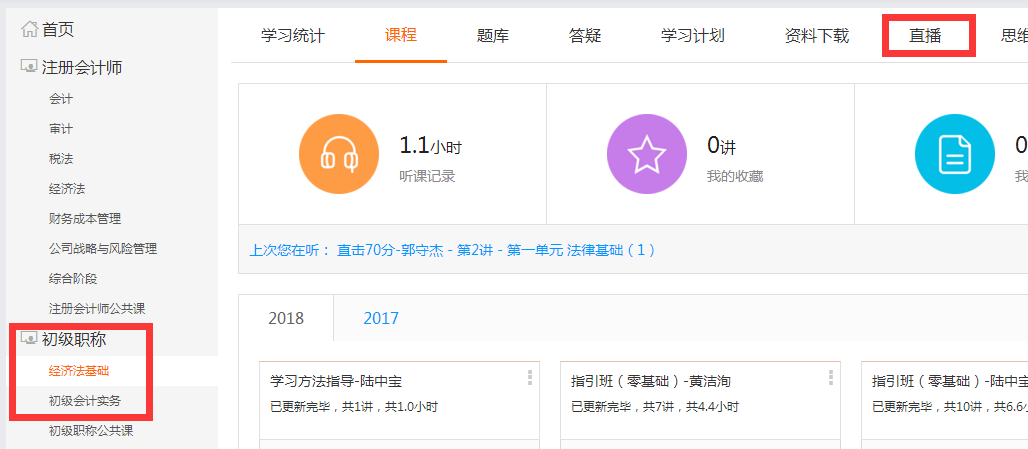The image size is (1028, 449).
Task: Switch to the 直播 tab
Action: pyautogui.click(x=925, y=36)
